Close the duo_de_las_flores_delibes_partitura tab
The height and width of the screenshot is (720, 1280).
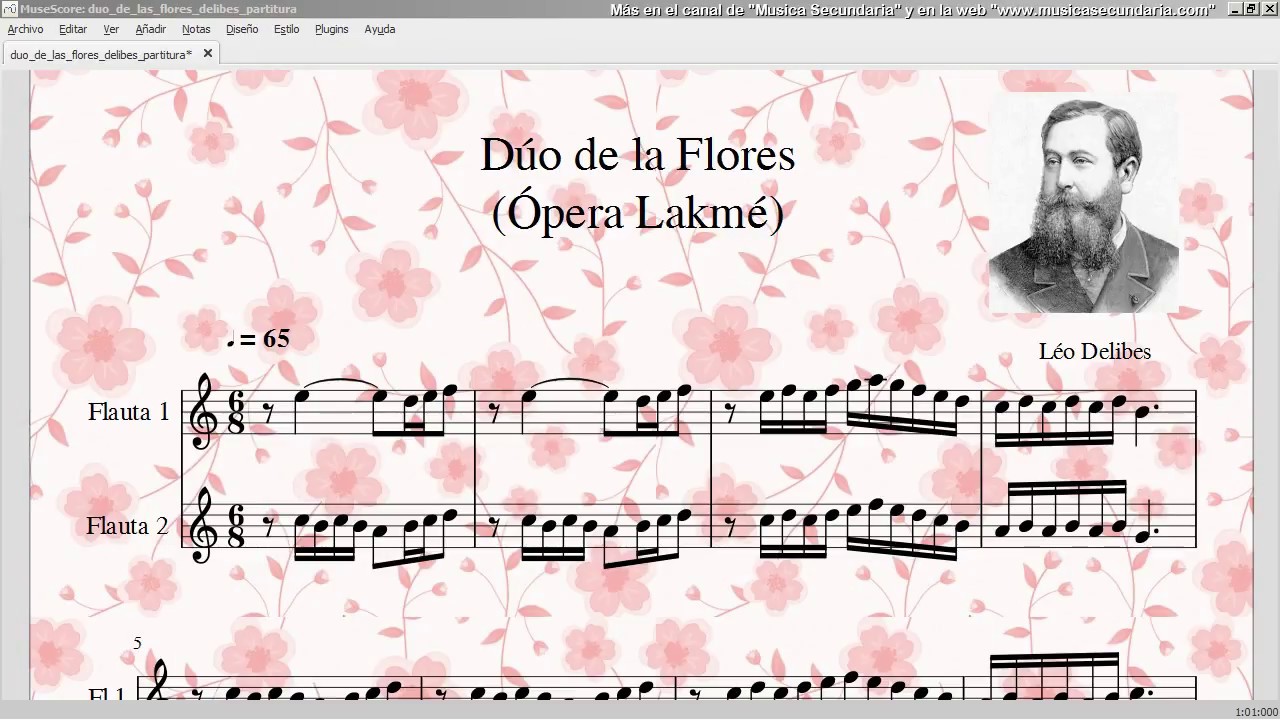tap(208, 54)
